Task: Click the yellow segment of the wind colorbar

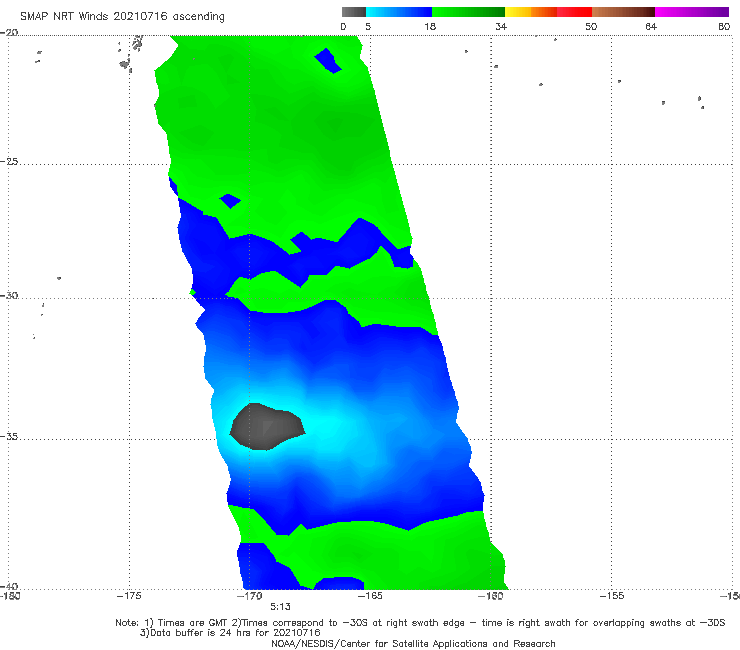Action: (x=518, y=12)
